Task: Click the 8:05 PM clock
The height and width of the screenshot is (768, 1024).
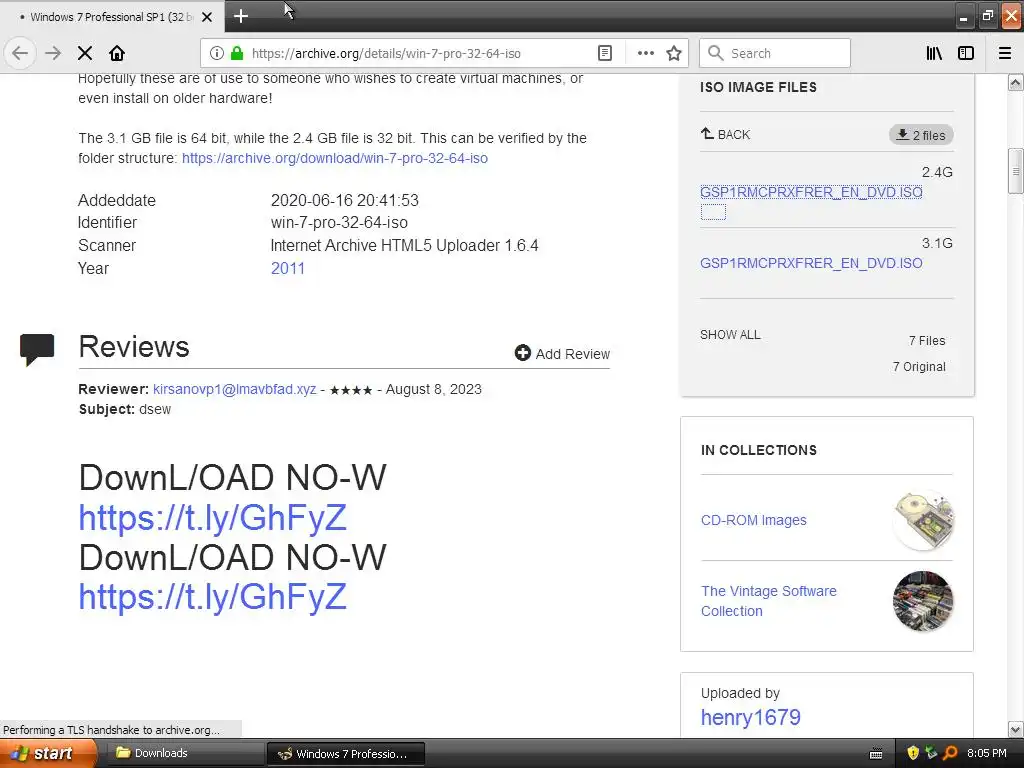Action: (987, 753)
